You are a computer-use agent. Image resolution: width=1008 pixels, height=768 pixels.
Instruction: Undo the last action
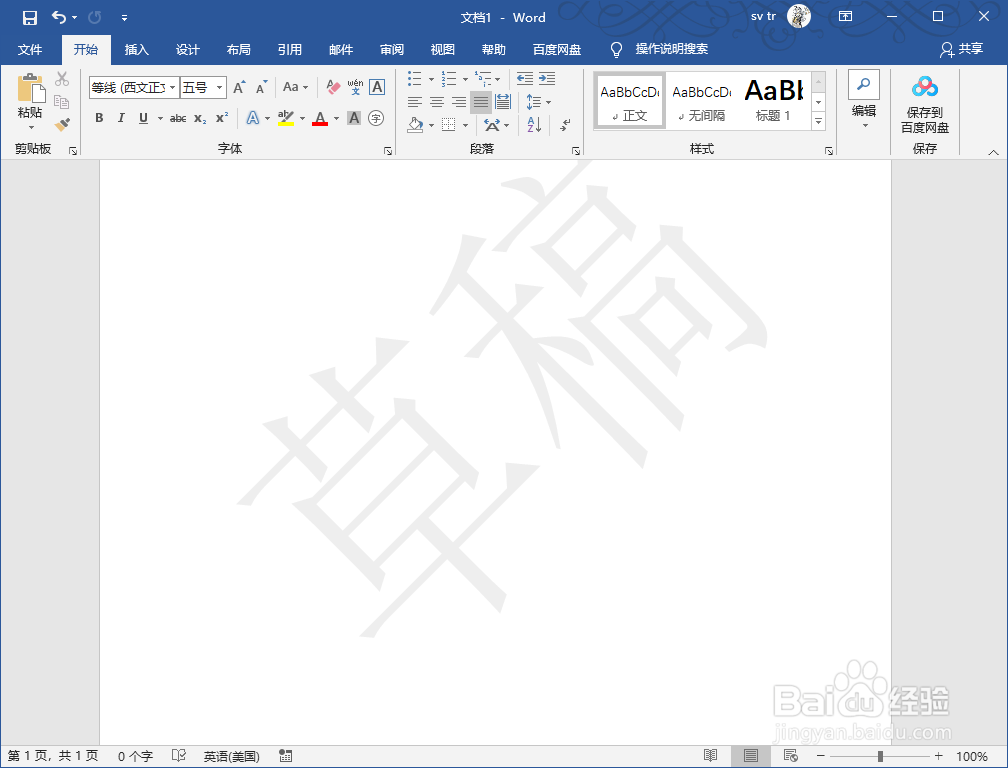[x=59, y=17]
